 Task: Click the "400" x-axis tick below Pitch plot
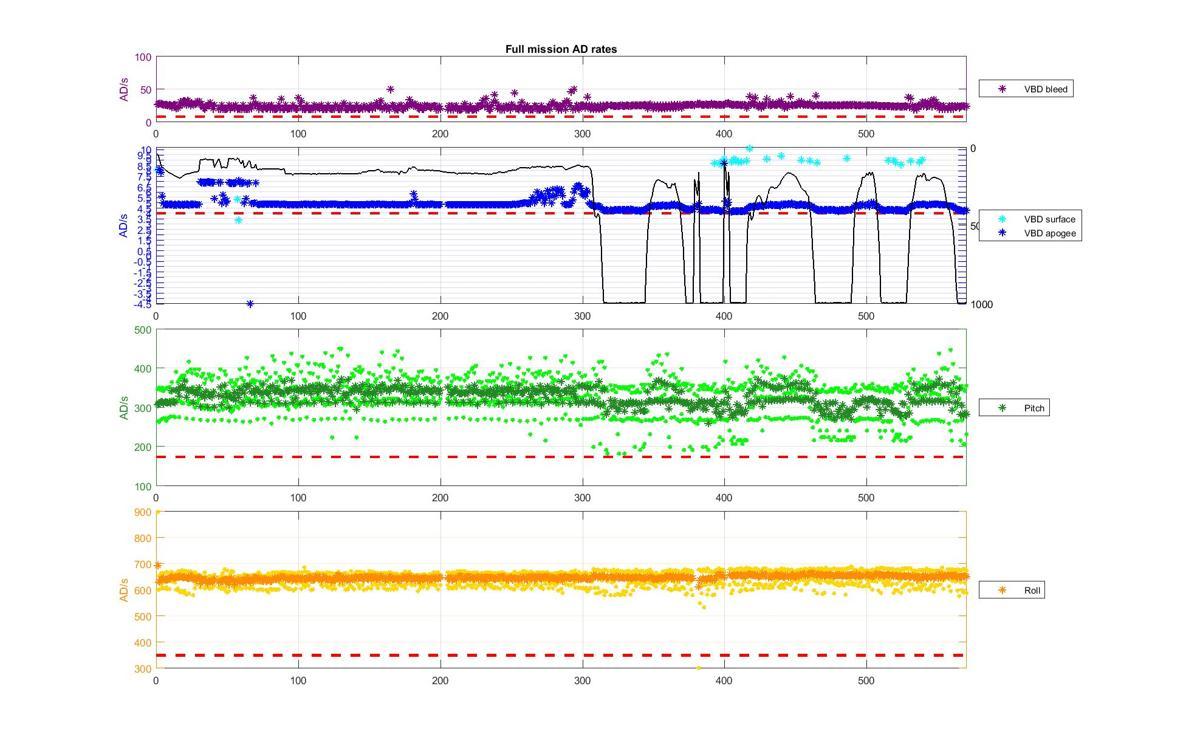pyautogui.click(x=724, y=498)
